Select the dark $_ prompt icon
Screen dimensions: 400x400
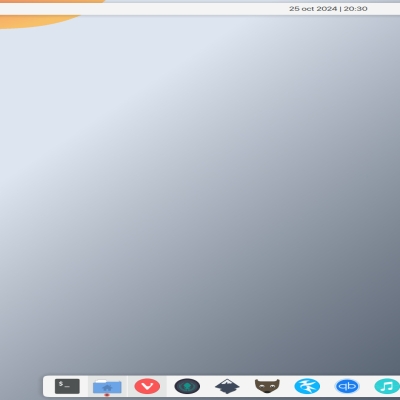pyautogui.click(x=67, y=386)
